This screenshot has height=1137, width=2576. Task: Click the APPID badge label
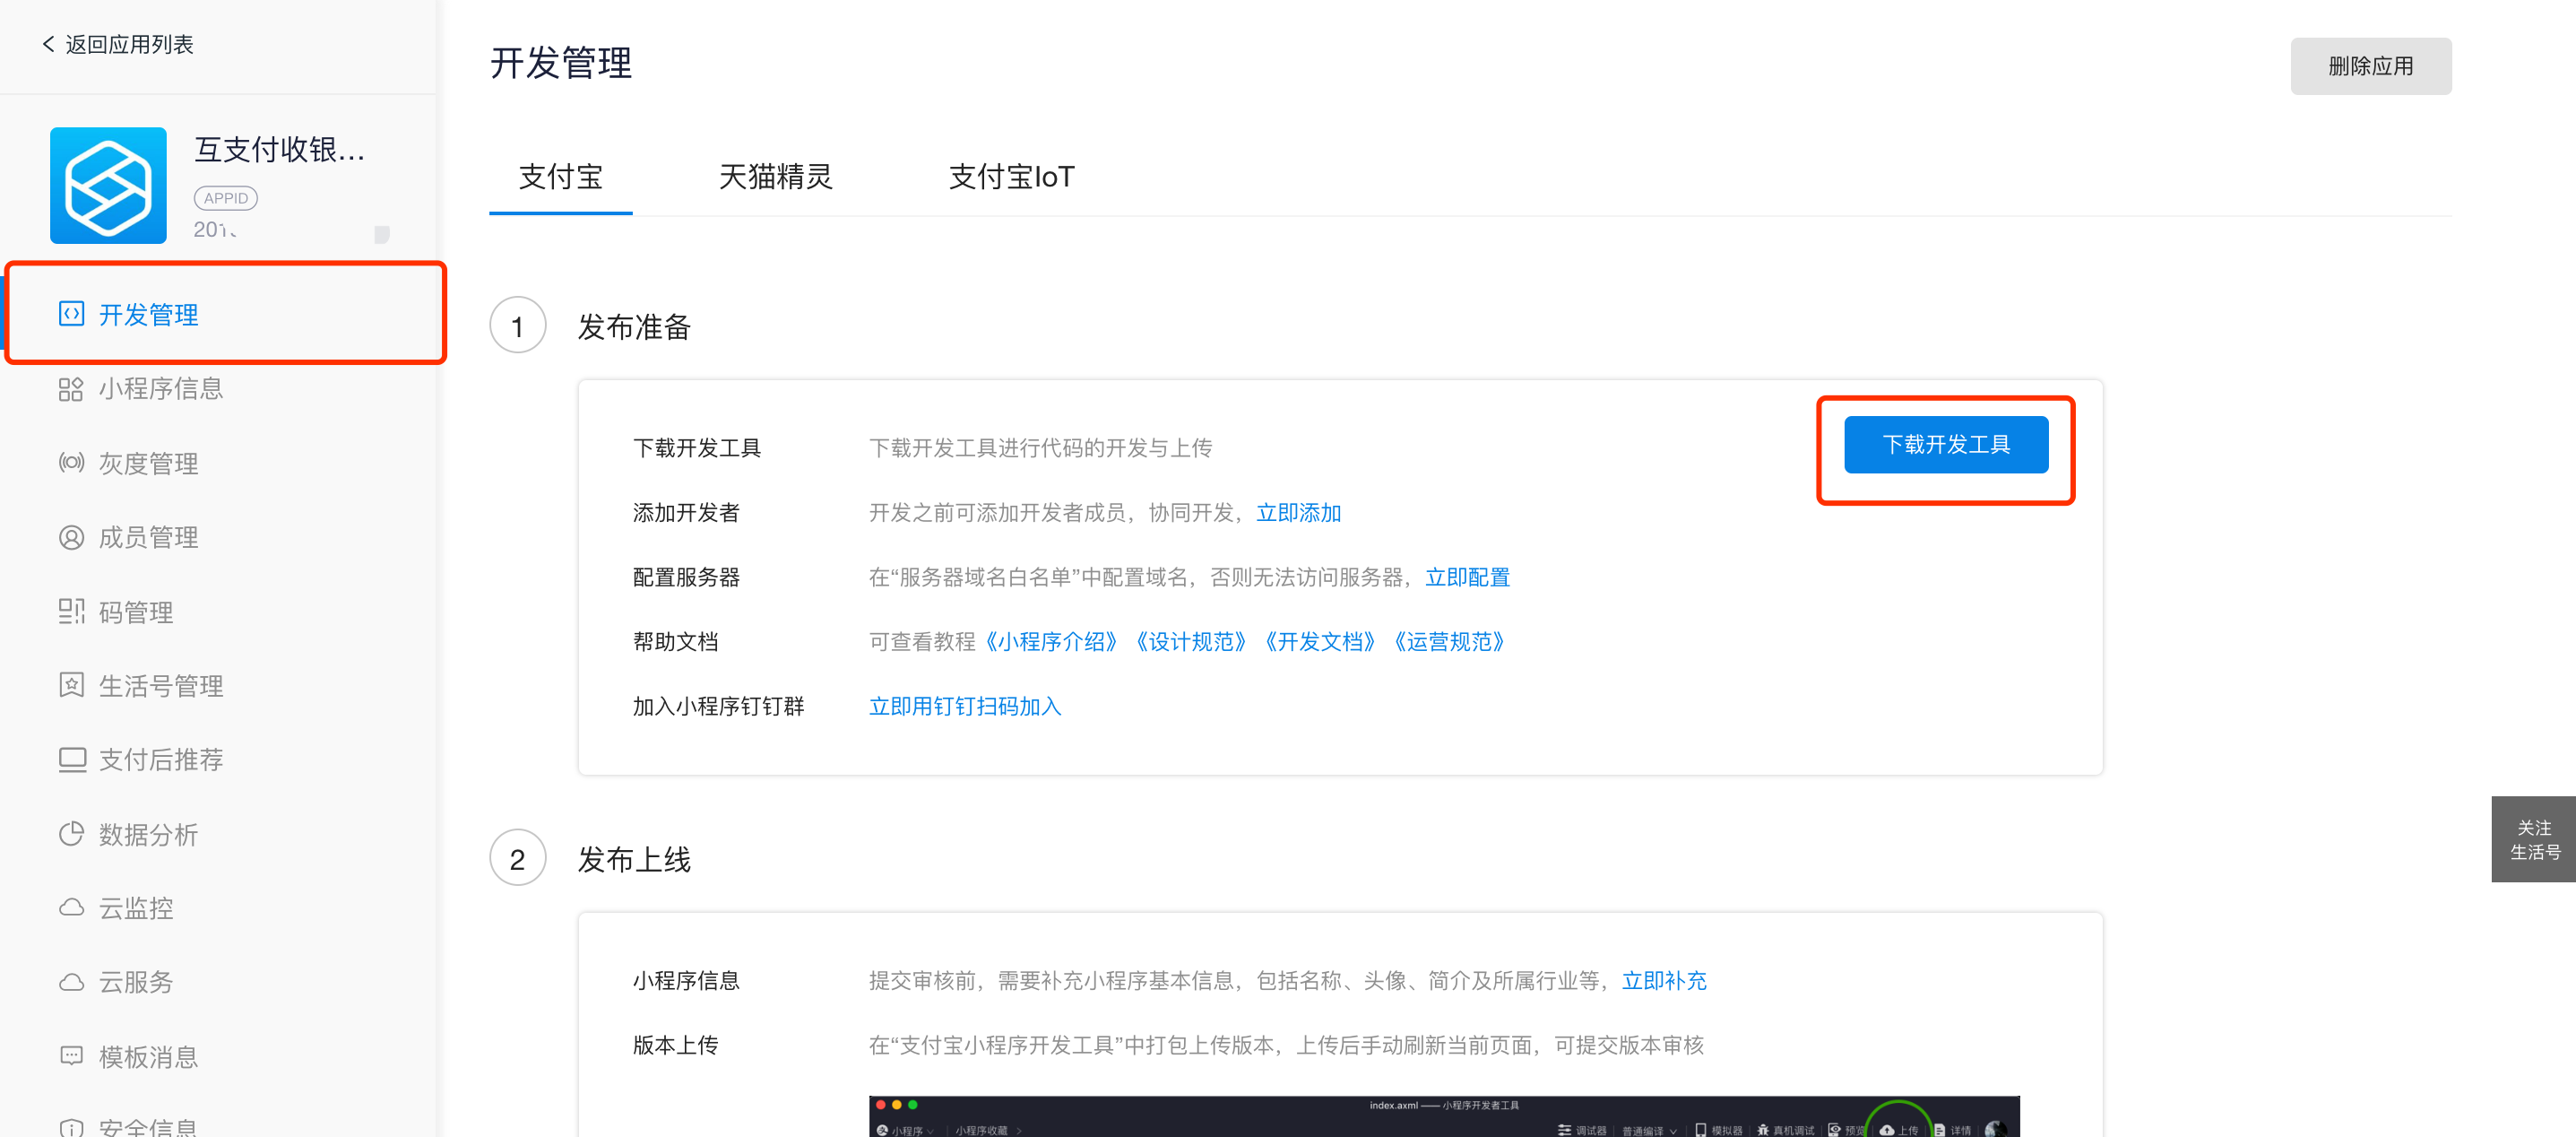pyautogui.click(x=225, y=198)
